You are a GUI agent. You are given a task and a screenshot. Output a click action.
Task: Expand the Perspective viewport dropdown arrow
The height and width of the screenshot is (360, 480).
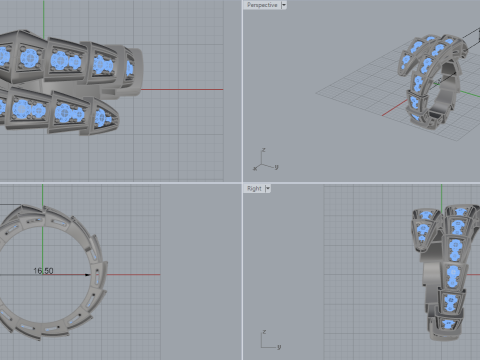pyautogui.click(x=284, y=5)
